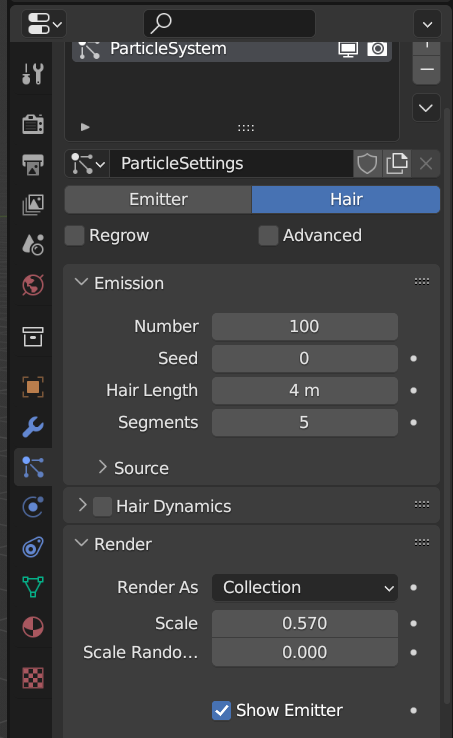Open the World properties tab
The height and width of the screenshot is (738, 453).
click(x=33, y=285)
